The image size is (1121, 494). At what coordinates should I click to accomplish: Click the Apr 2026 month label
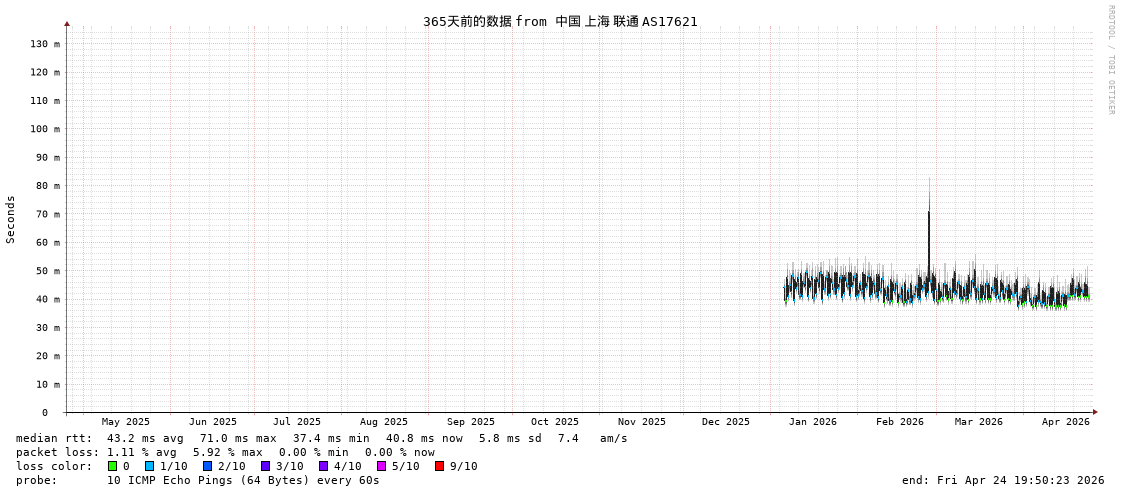[1065, 422]
